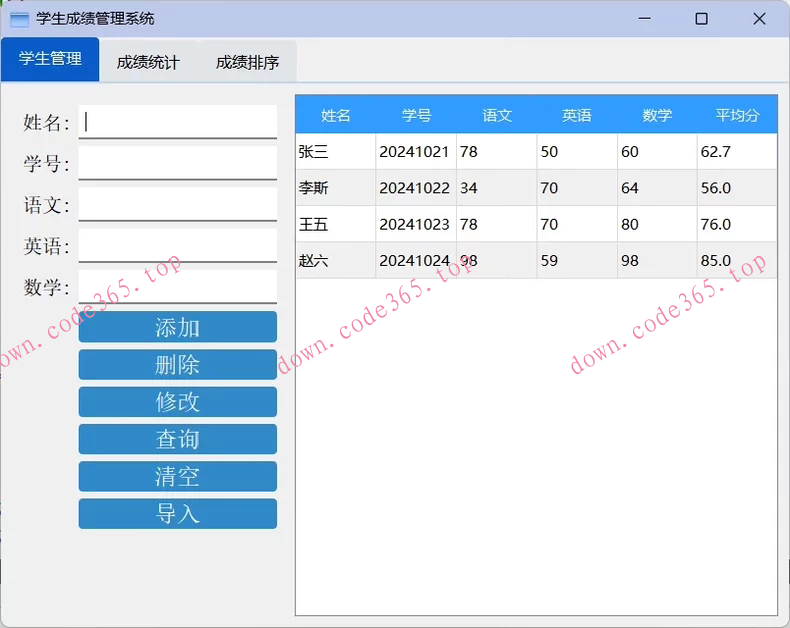The width and height of the screenshot is (790, 628).
Task: Click the 导入 button
Action: [x=177, y=514]
